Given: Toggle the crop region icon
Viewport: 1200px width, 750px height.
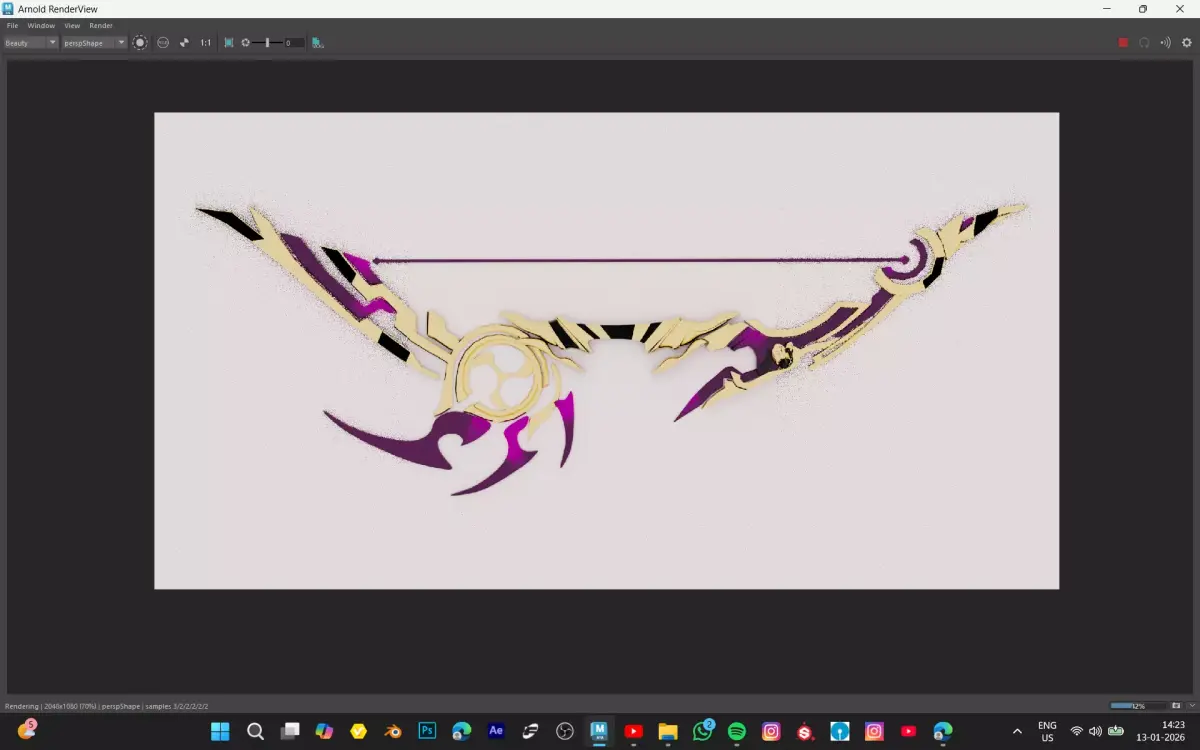Looking at the screenshot, I should tap(229, 43).
